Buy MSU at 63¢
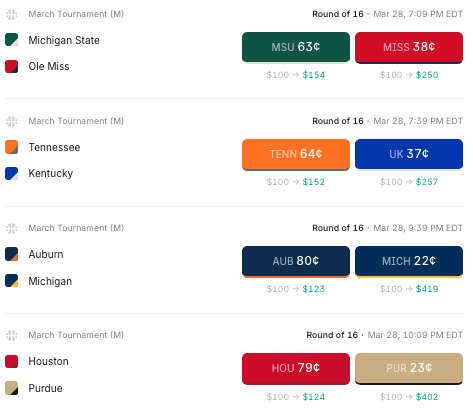This screenshot has width=473, height=413. coord(296,47)
